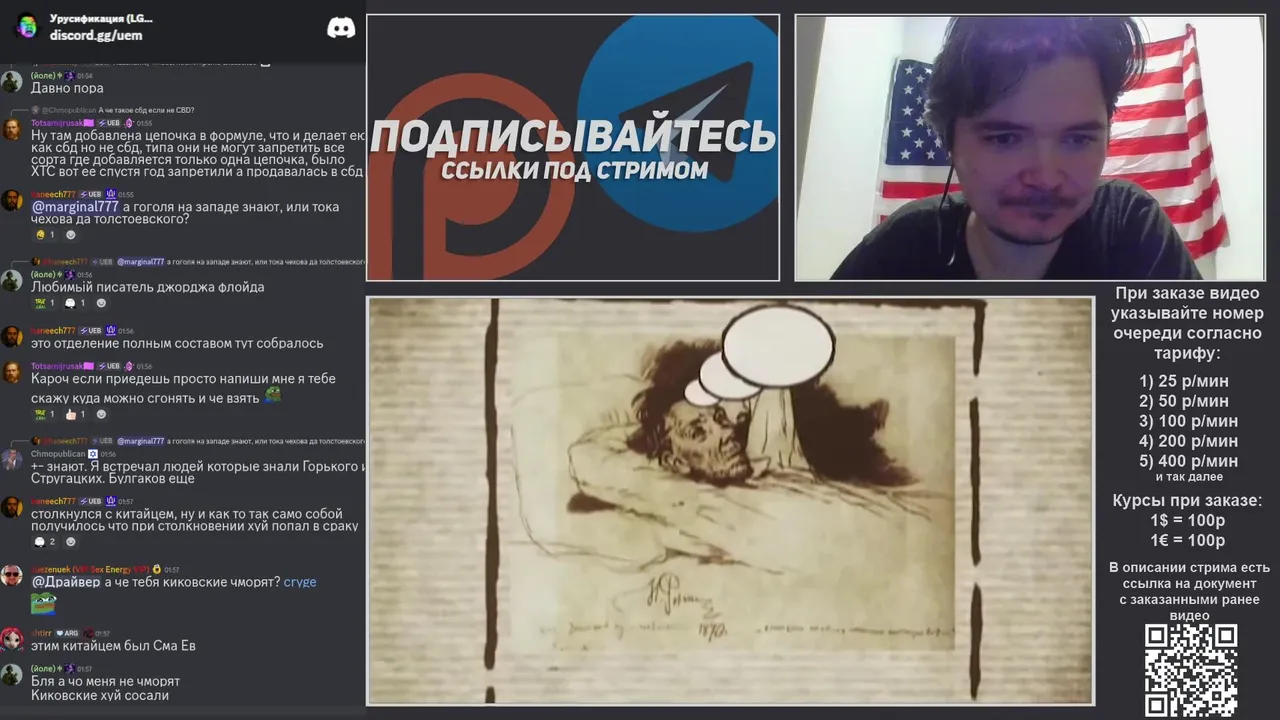The width and height of the screenshot is (1280, 720).
Task: Click the ARG-tagged username at 01:57
Action: click(x=41, y=634)
